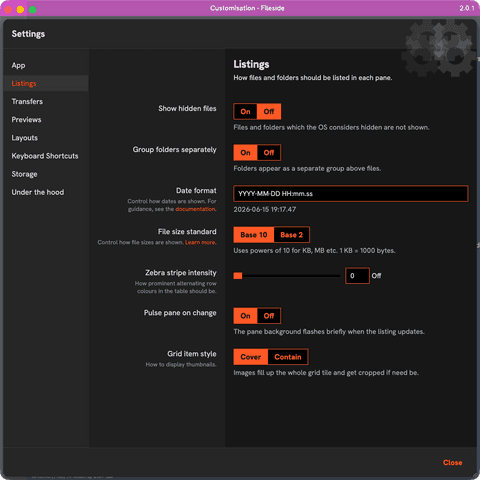Set Group folders separately to Off
This screenshot has width=480, height=480.
pyautogui.click(x=269, y=153)
